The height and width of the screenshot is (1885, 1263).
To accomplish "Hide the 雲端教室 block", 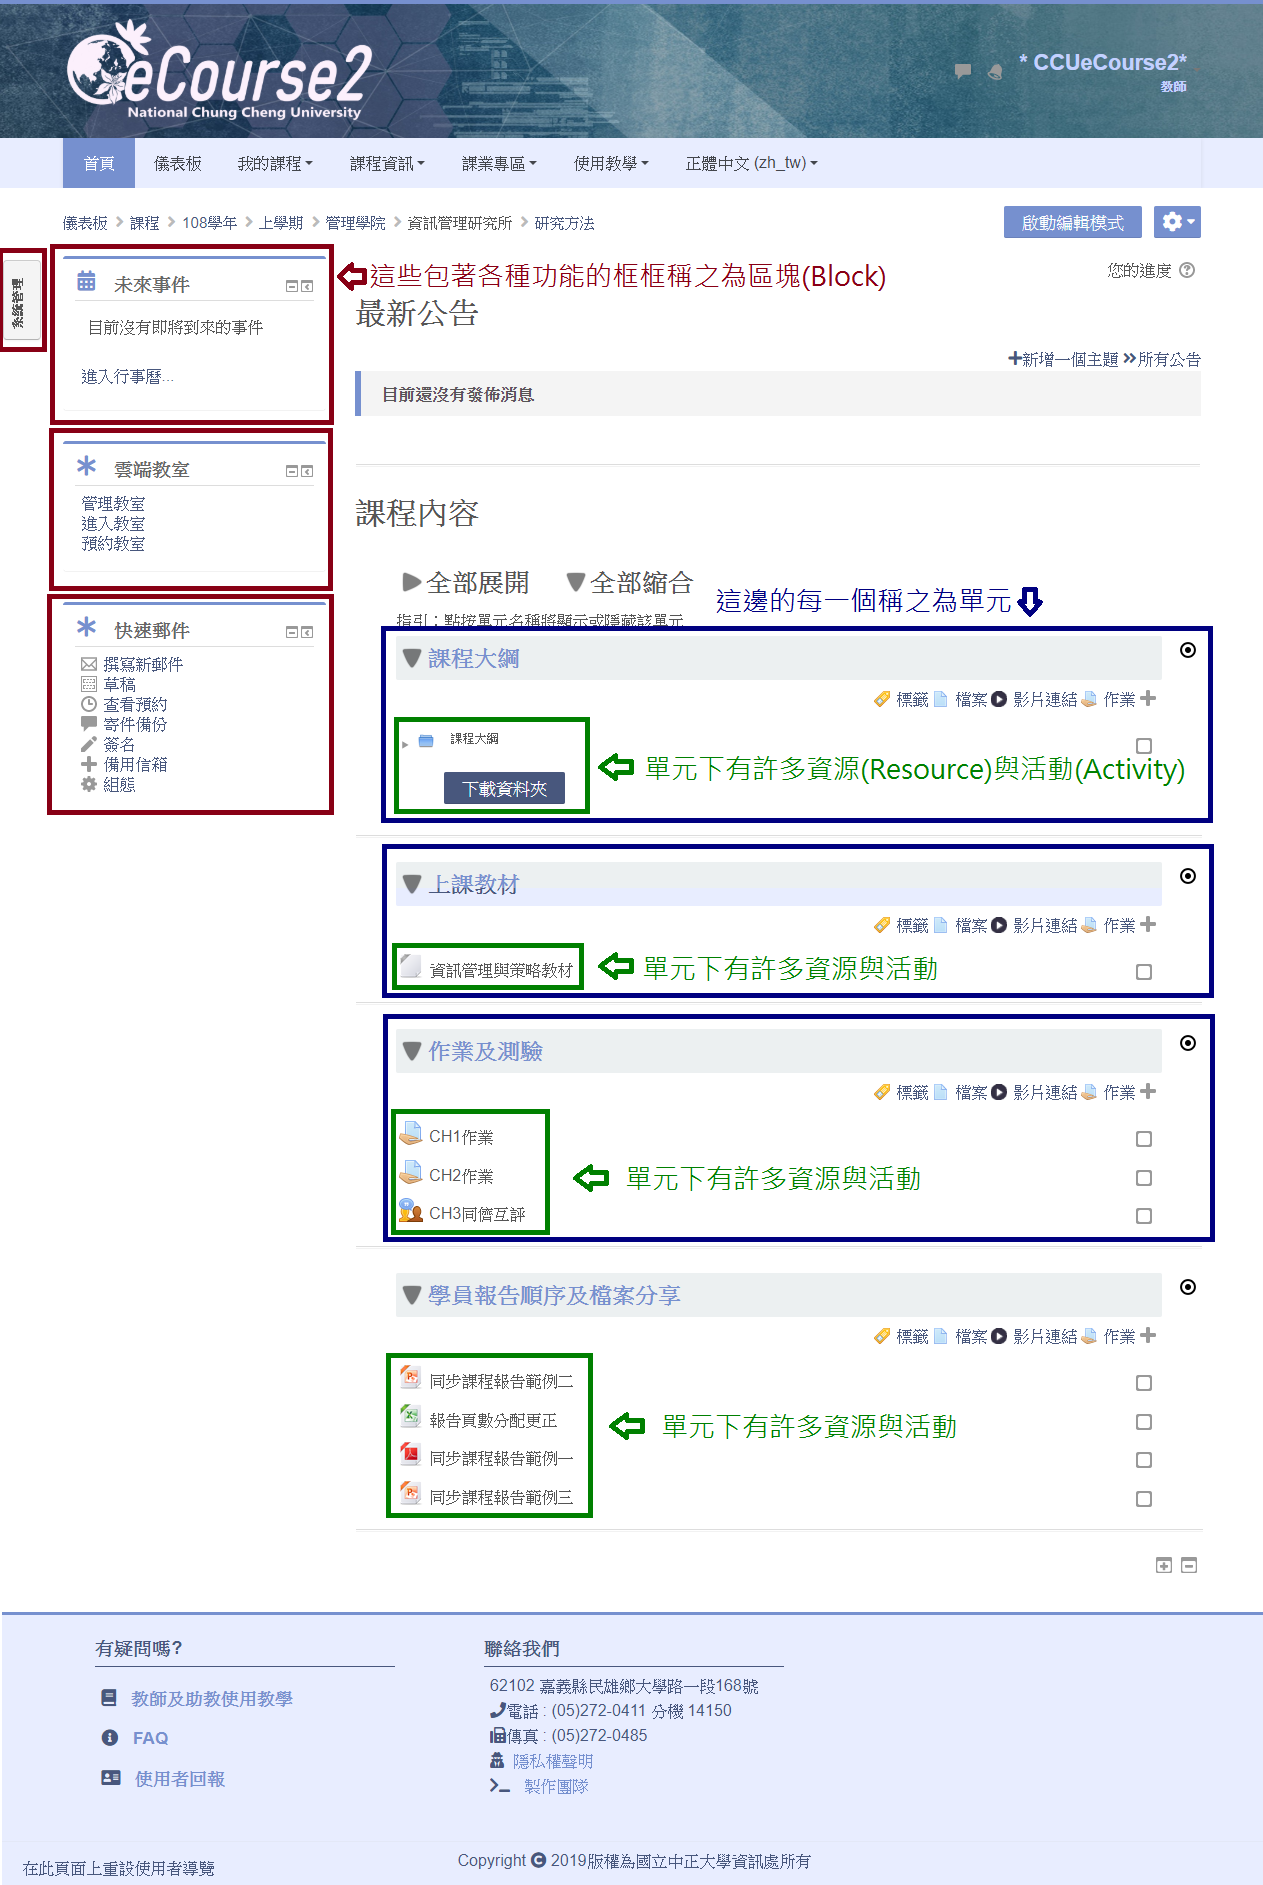I will click(292, 471).
